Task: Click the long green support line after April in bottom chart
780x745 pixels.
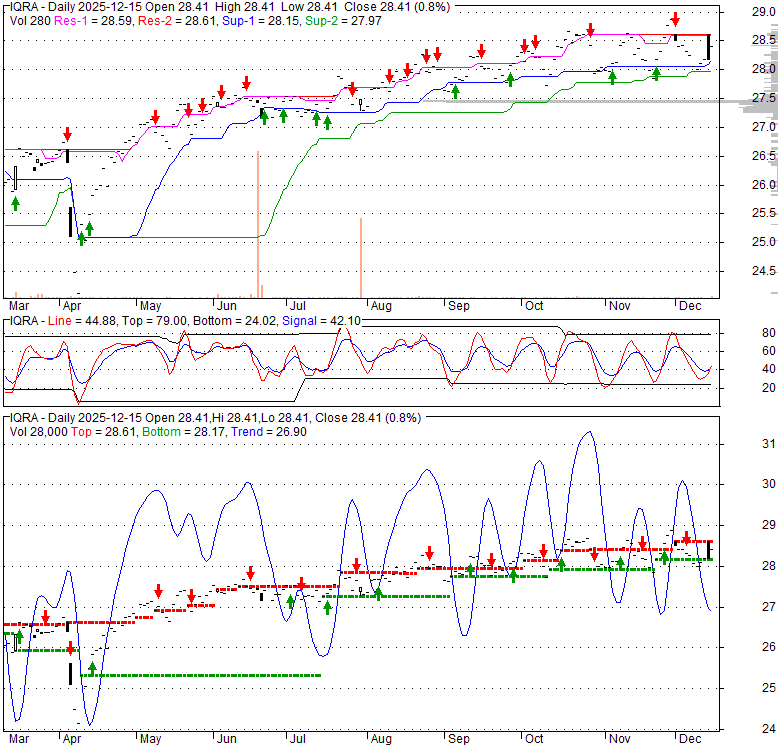Action: click(200, 675)
